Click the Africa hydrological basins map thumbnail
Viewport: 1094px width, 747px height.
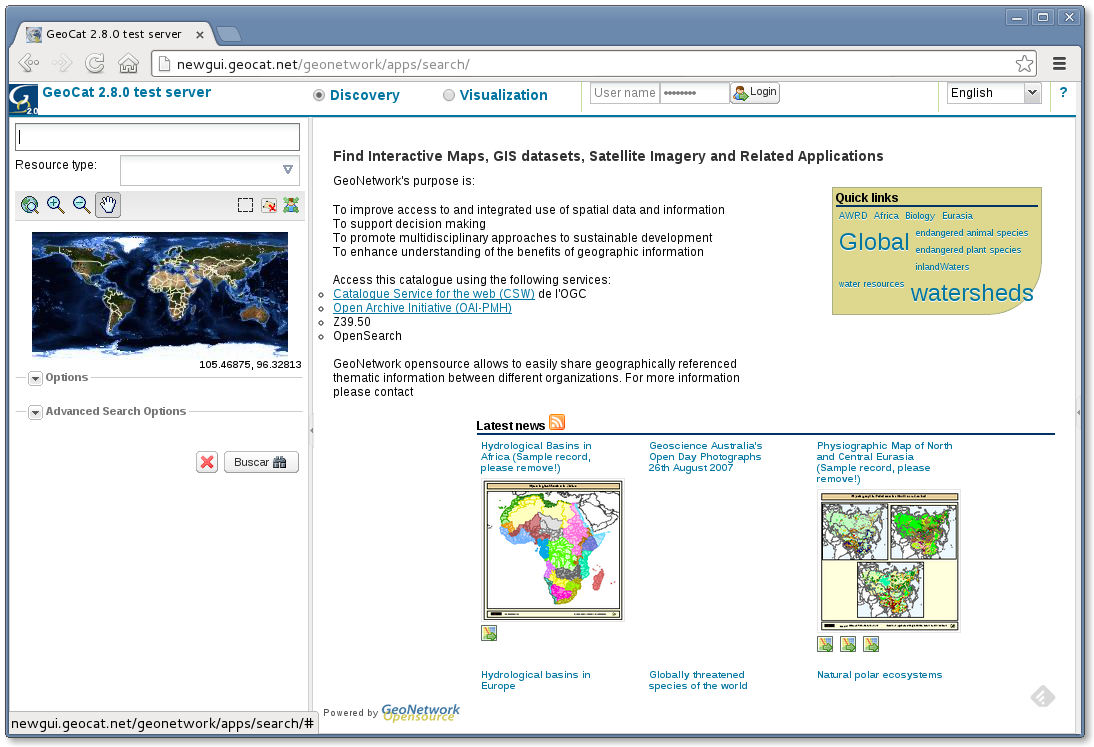pos(553,550)
